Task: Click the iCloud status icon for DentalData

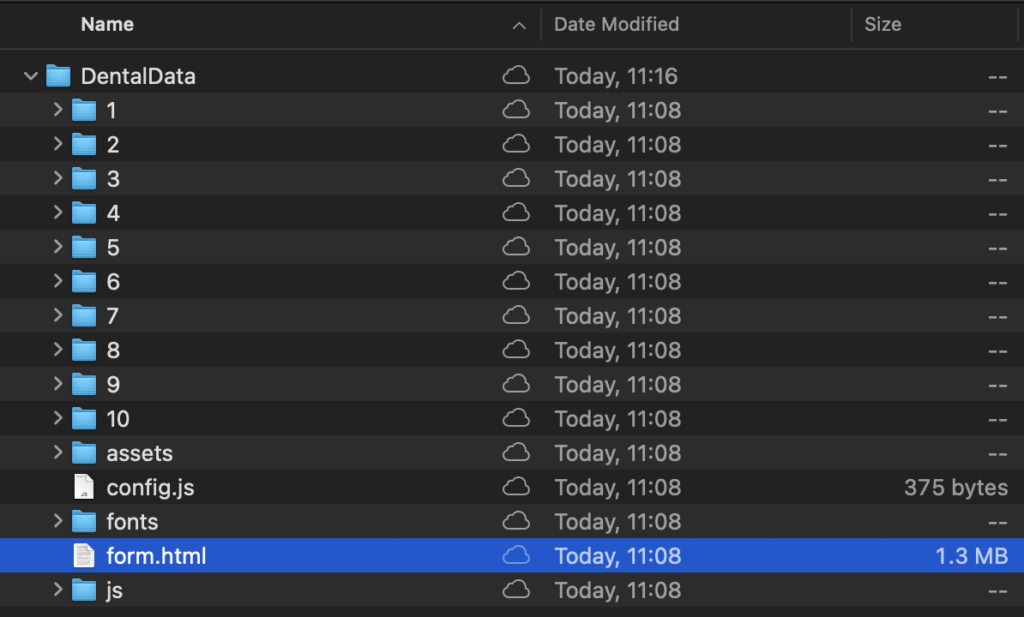Action: click(x=516, y=76)
